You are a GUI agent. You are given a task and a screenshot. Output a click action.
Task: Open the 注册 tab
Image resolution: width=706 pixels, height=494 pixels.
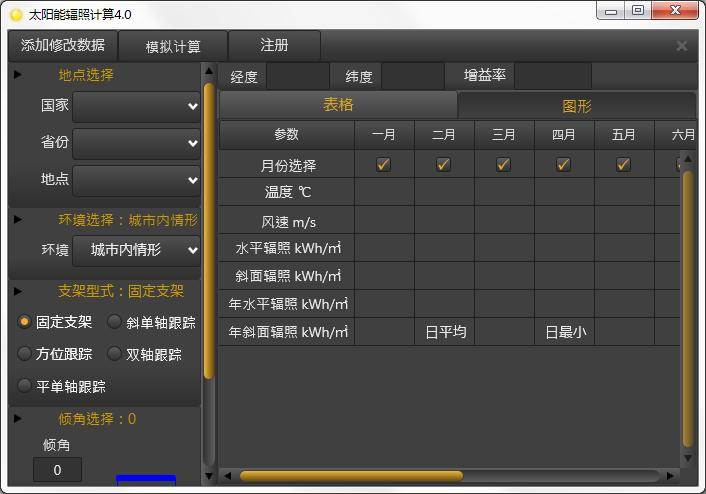[274, 45]
